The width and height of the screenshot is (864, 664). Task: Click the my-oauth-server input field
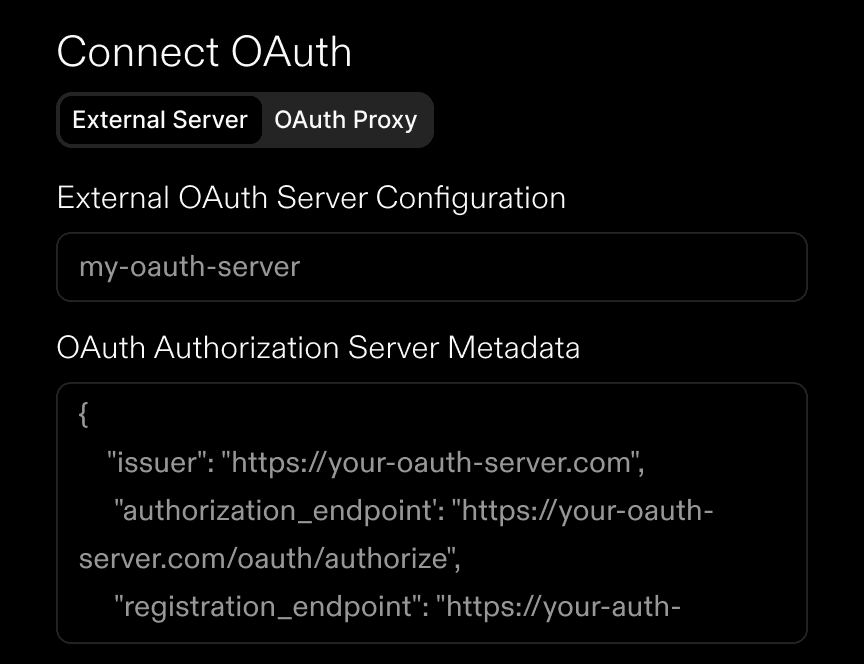[x=432, y=267]
